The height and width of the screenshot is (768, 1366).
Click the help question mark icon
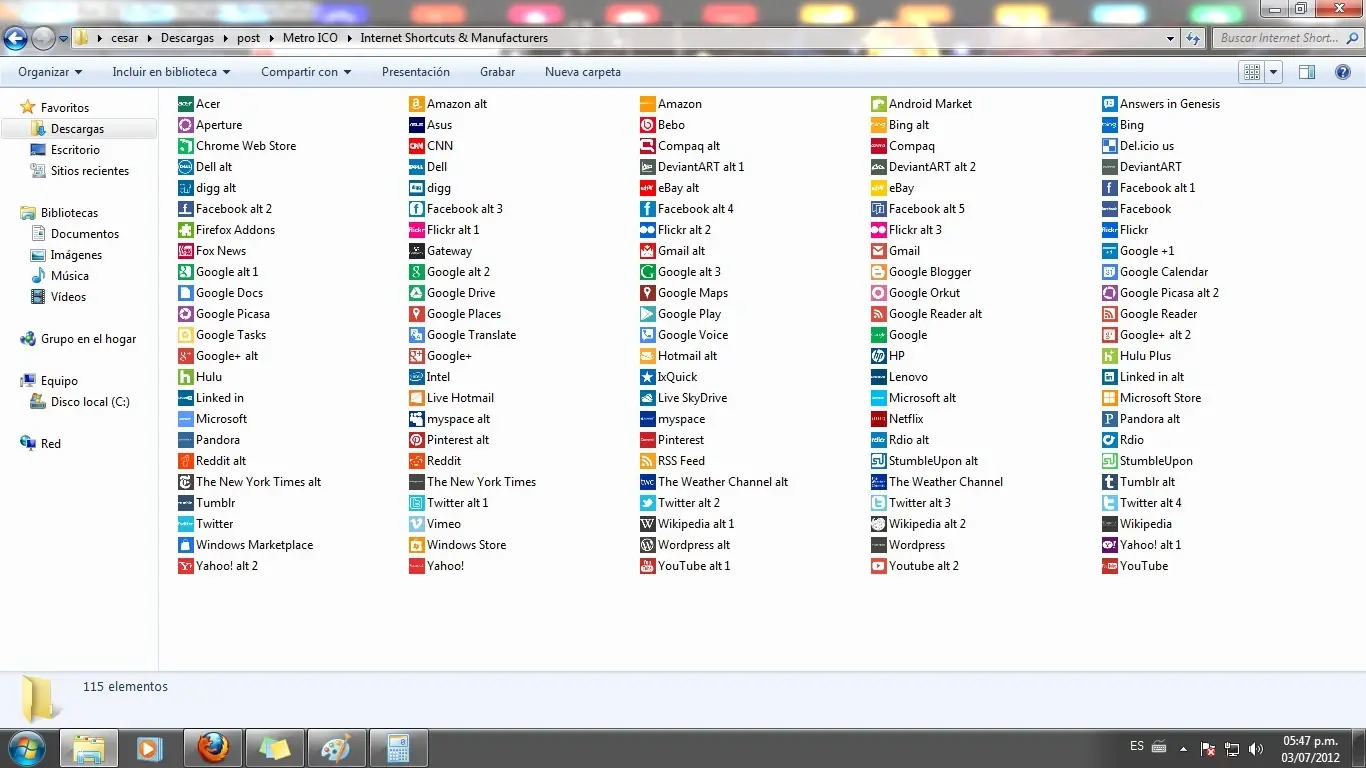(x=1343, y=72)
